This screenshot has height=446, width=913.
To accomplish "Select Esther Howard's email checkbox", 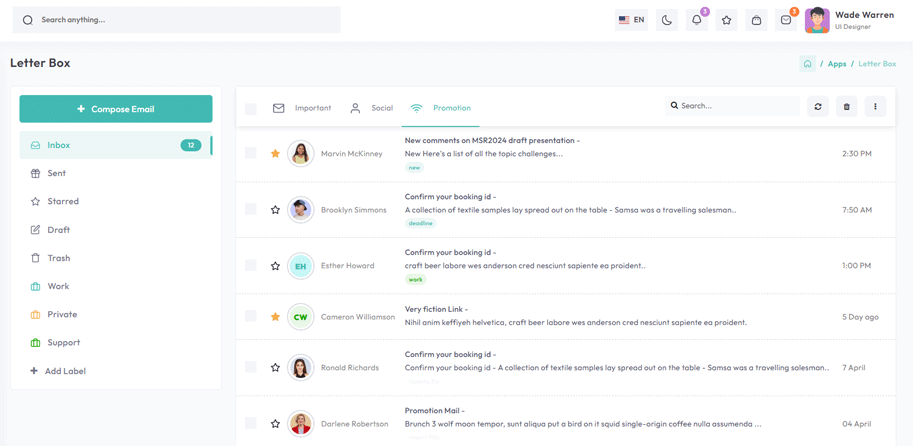I will [250, 266].
